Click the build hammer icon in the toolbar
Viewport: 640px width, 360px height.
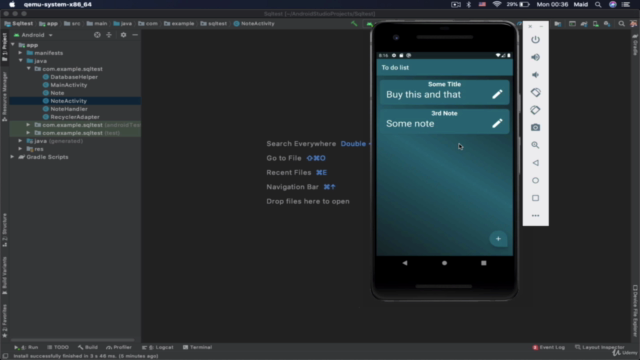coord(354,24)
